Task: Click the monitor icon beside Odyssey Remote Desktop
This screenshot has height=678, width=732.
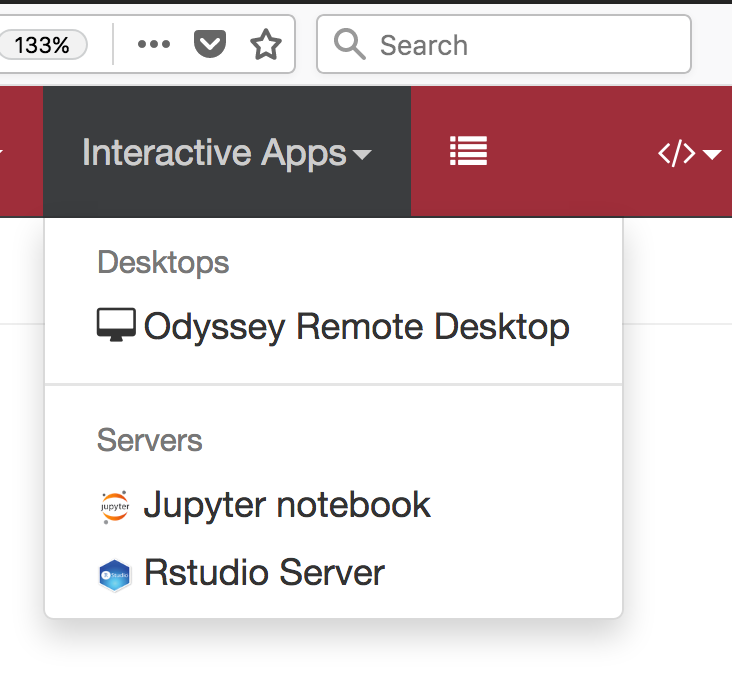Action: (116, 325)
